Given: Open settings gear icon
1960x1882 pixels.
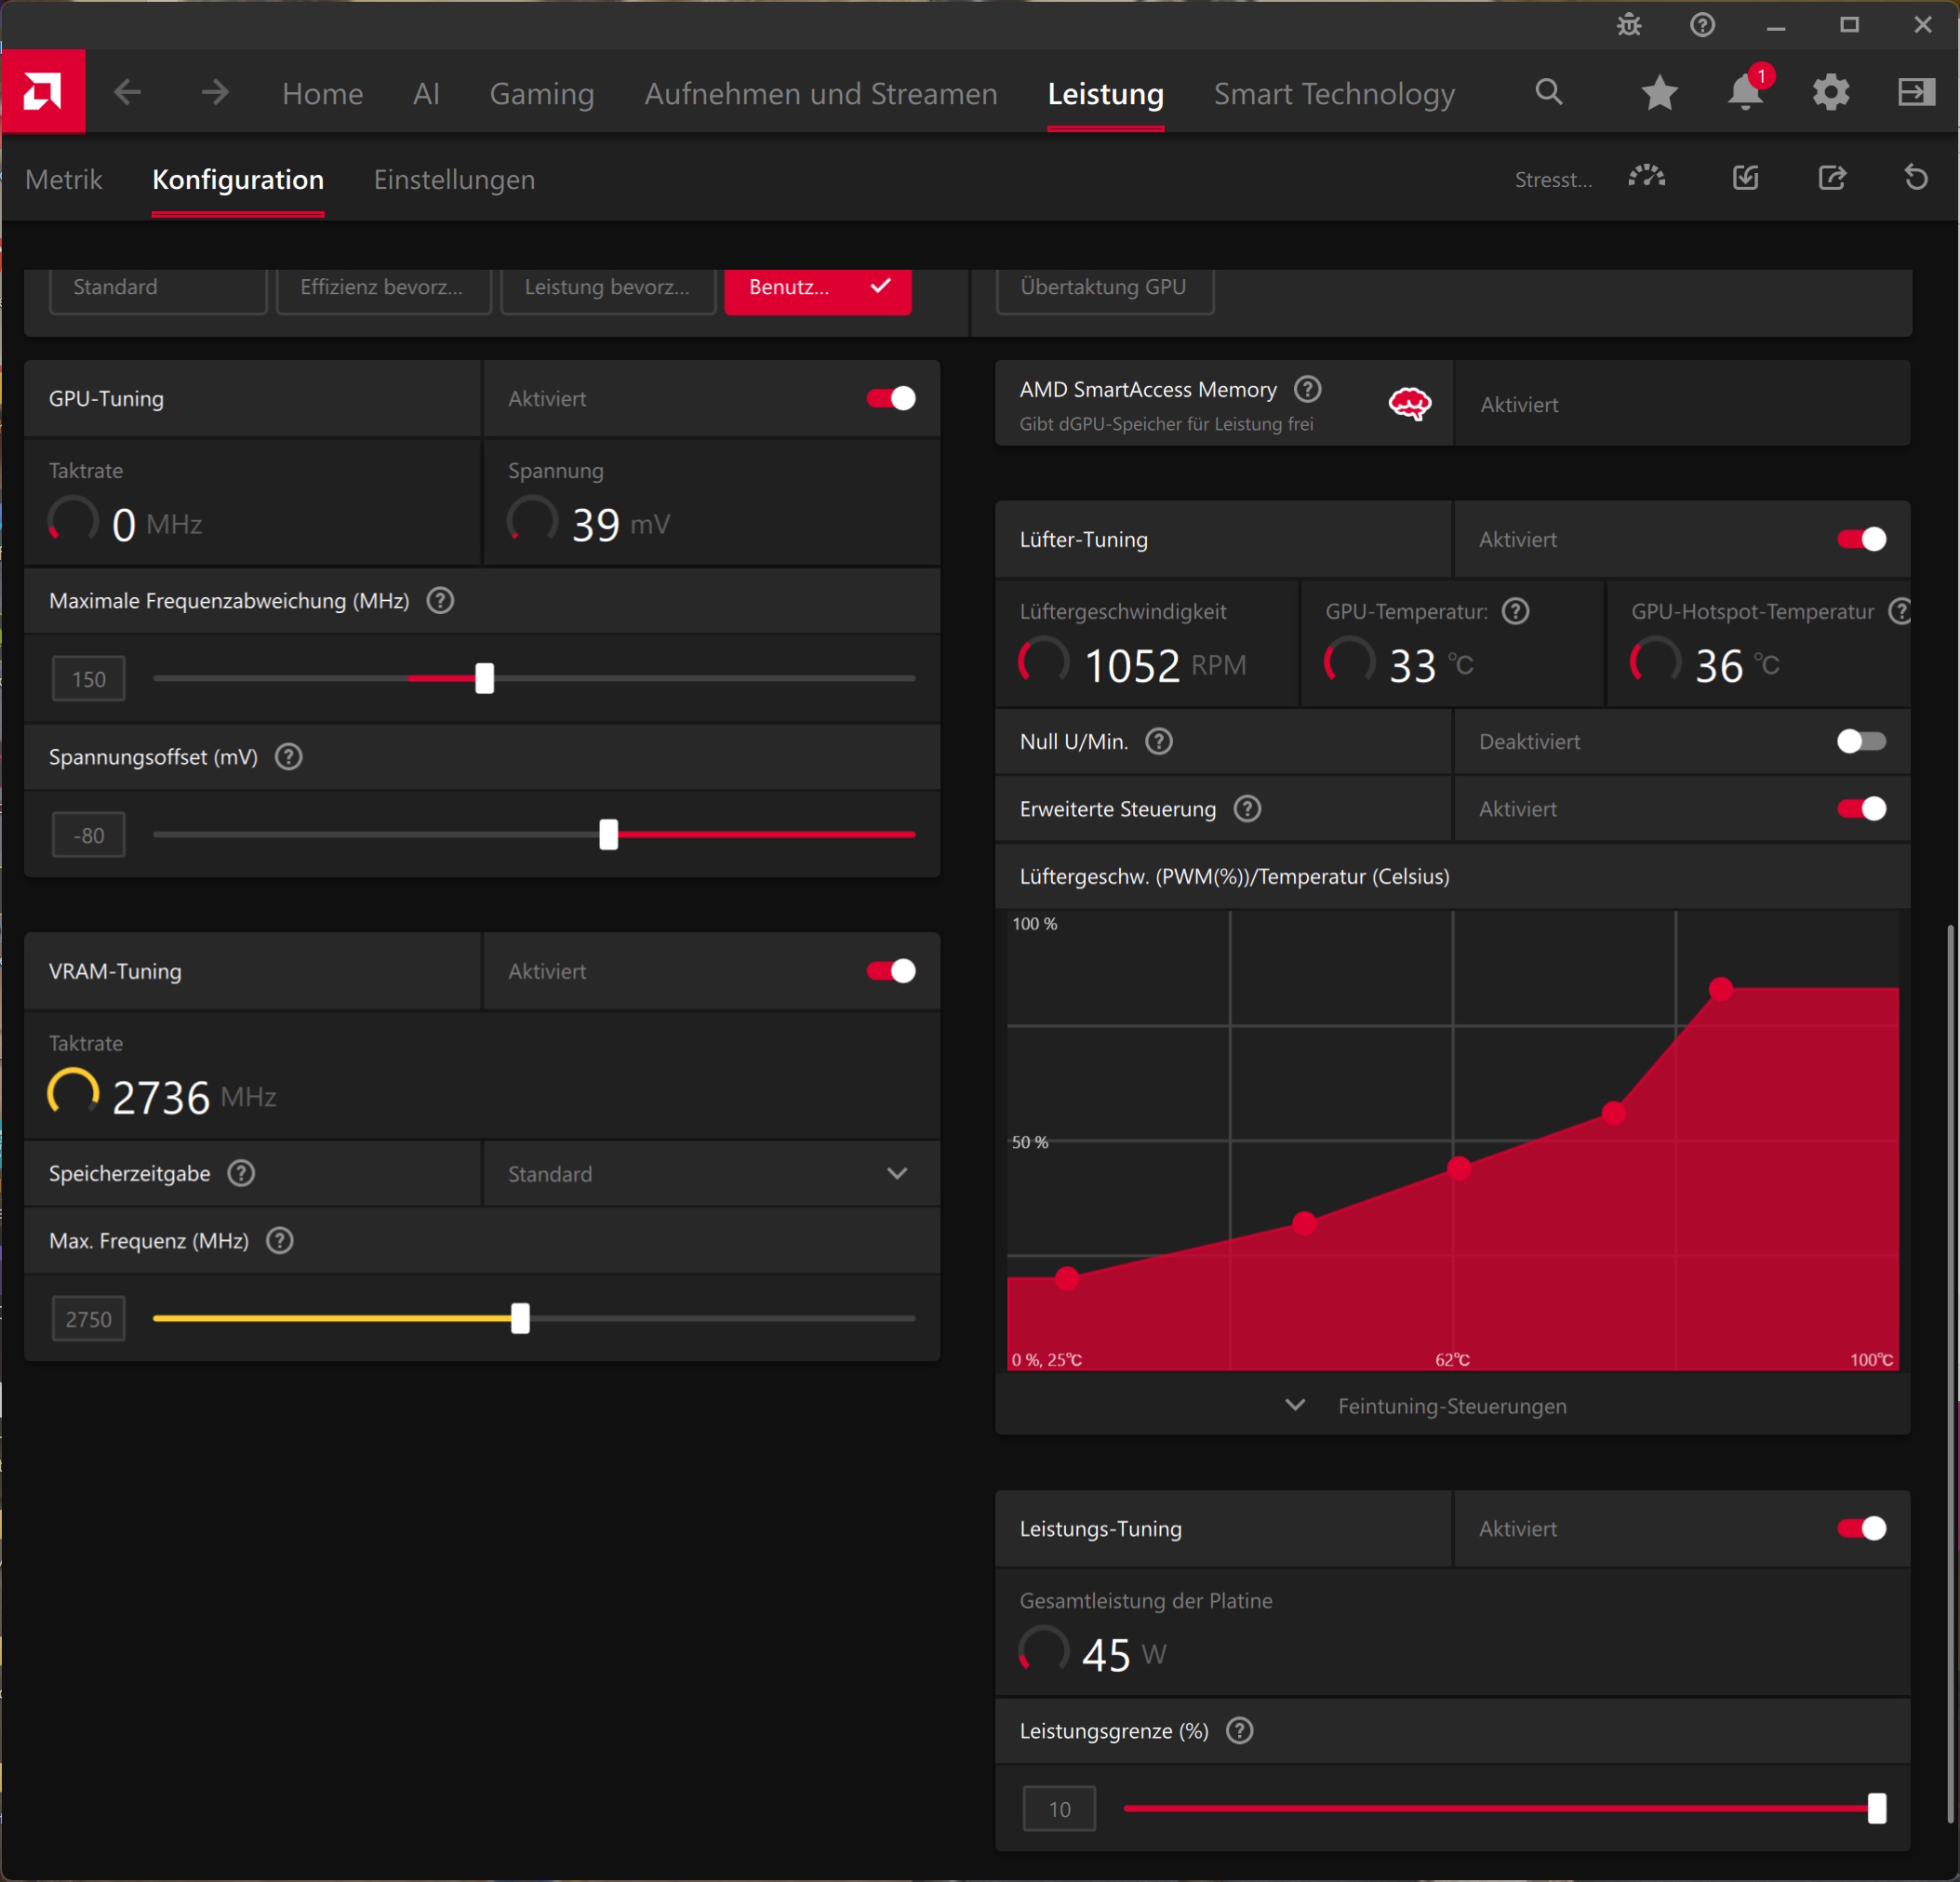Looking at the screenshot, I should tap(1831, 93).
